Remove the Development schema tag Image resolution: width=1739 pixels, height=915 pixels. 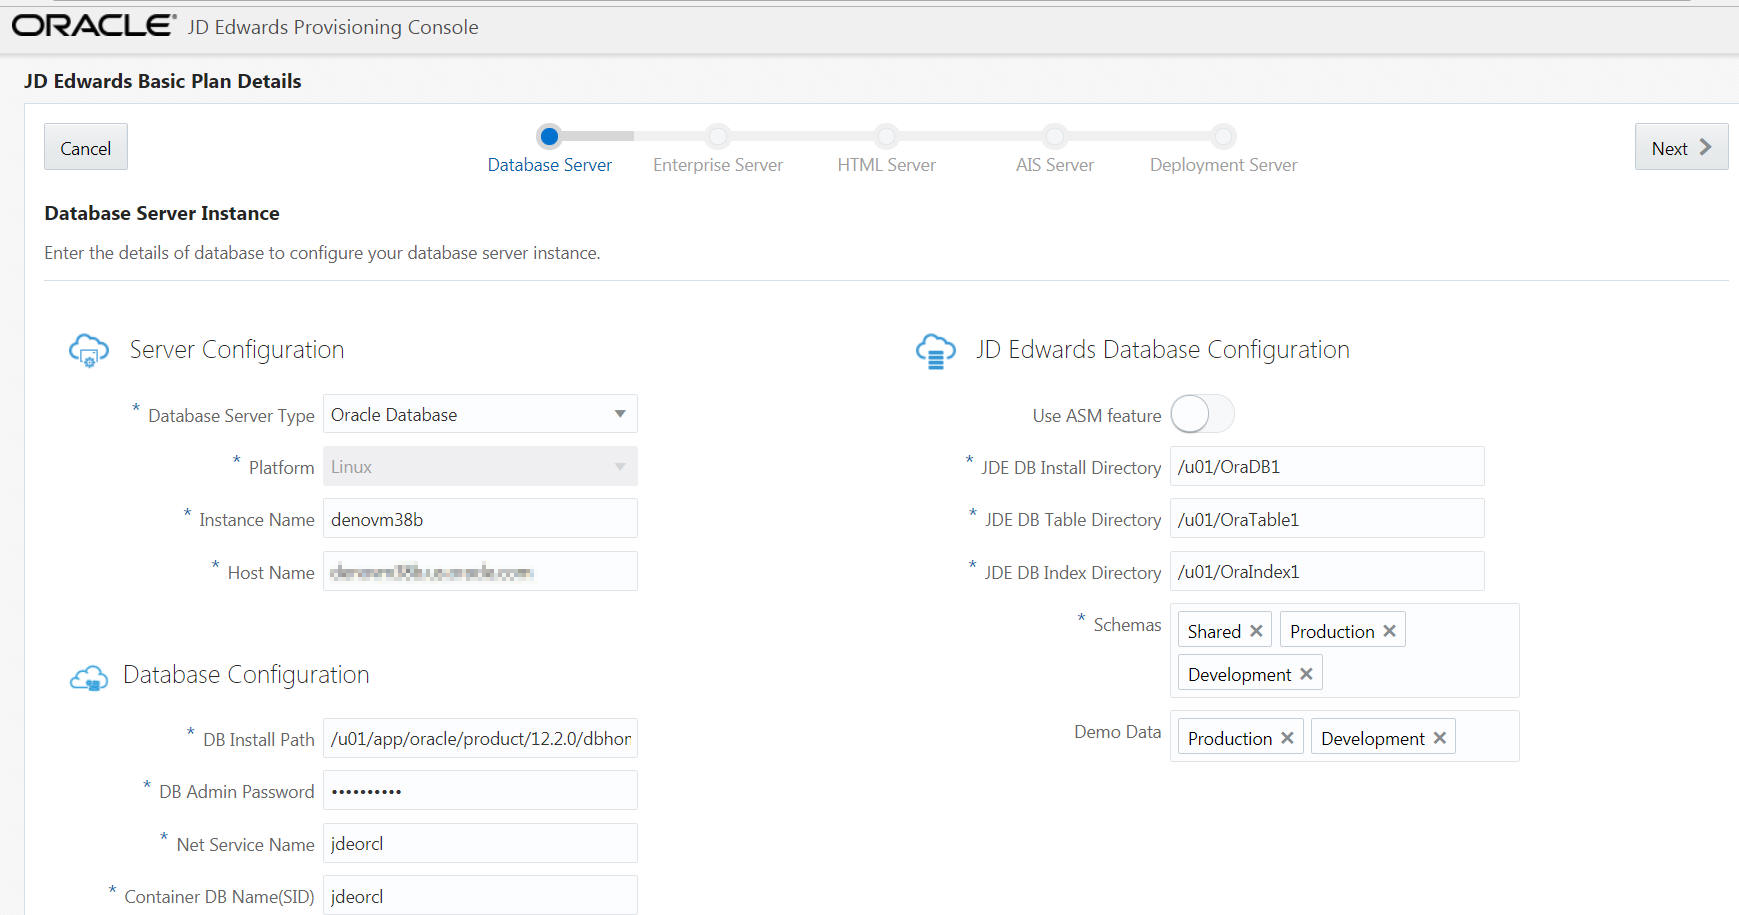(1305, 673)
